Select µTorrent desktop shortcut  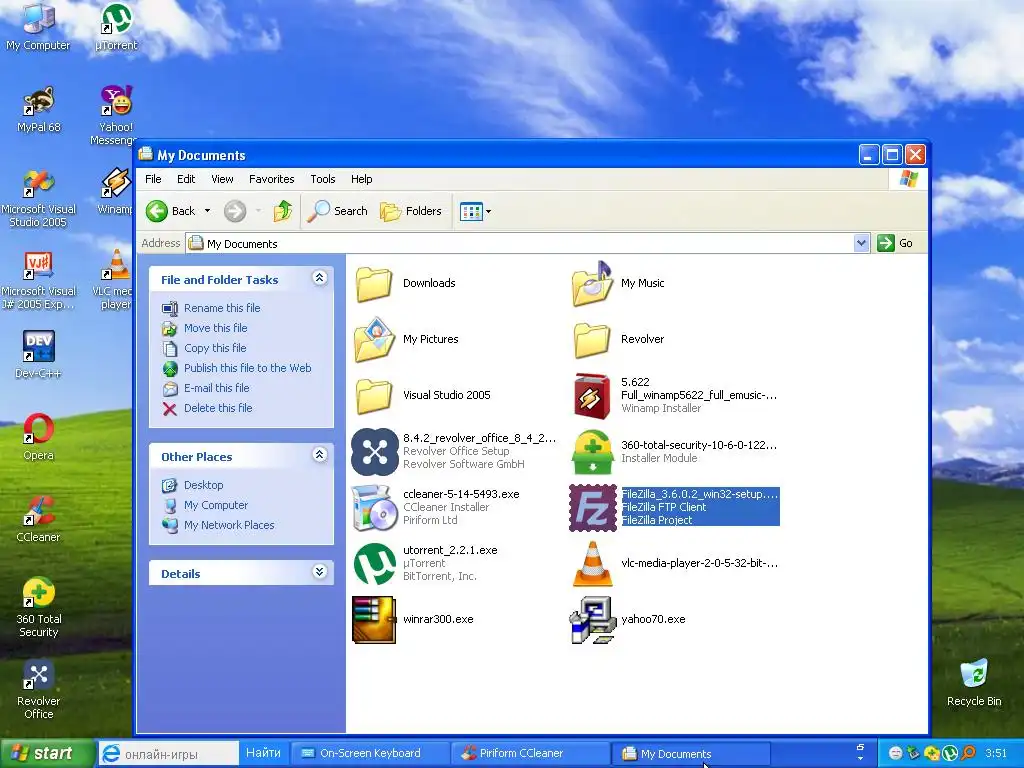click(116, 26)
